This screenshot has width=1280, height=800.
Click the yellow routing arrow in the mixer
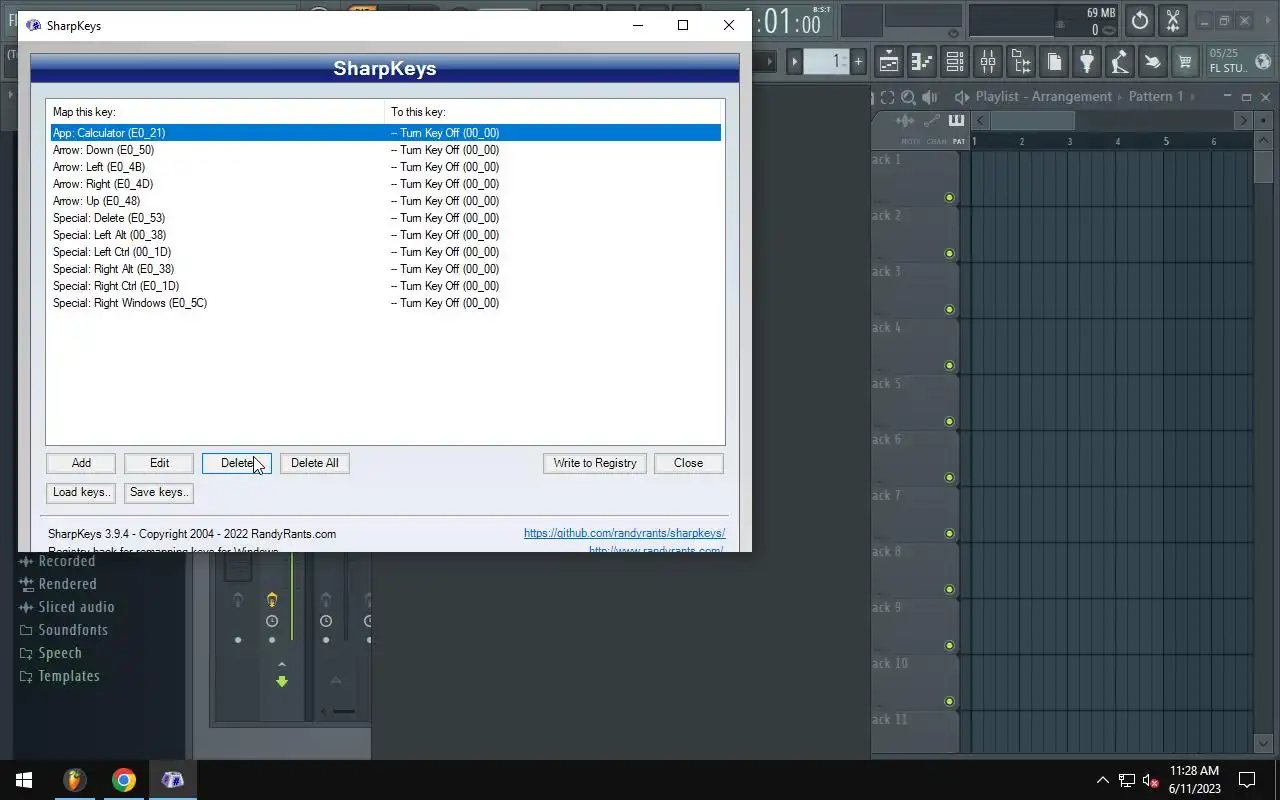pyautogui.click(x=272, y=600)
